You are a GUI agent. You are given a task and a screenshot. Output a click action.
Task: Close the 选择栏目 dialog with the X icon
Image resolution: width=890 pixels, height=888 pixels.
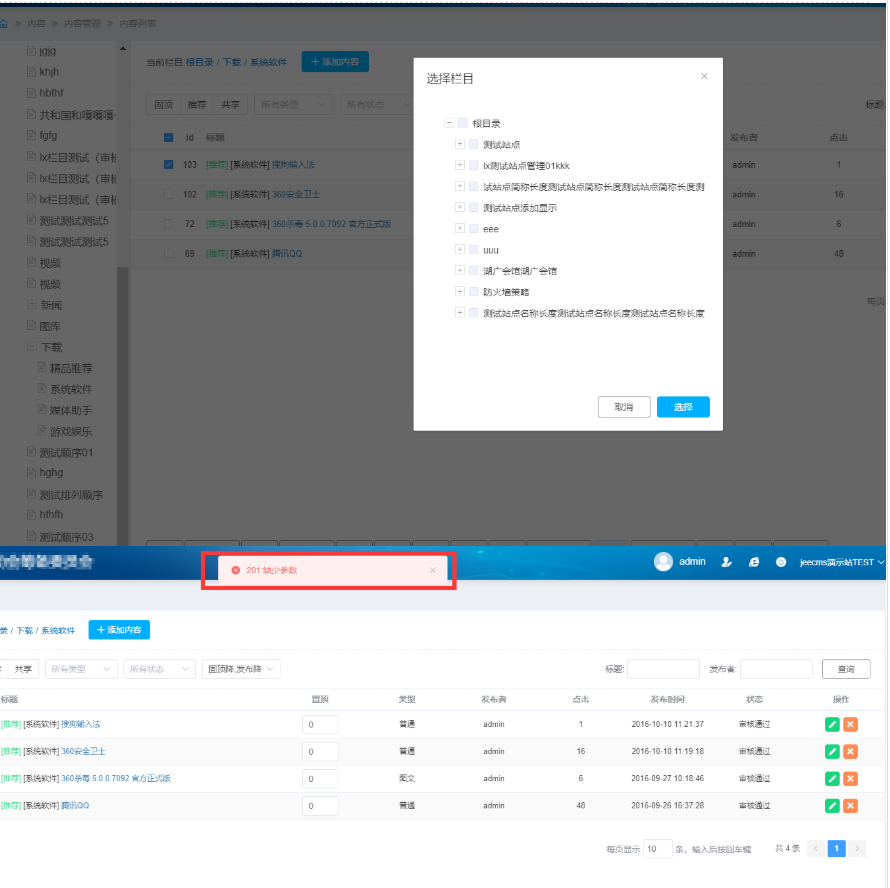(704, 76)
